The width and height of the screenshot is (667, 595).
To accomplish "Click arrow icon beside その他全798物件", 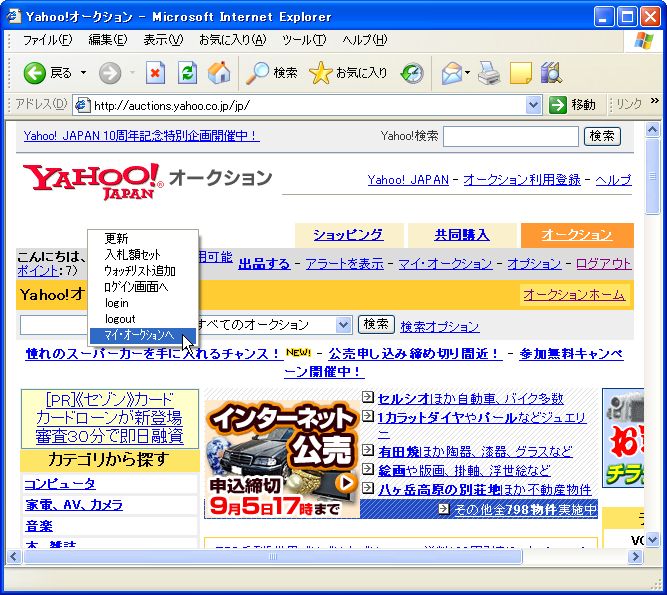I will click(444, 508).
